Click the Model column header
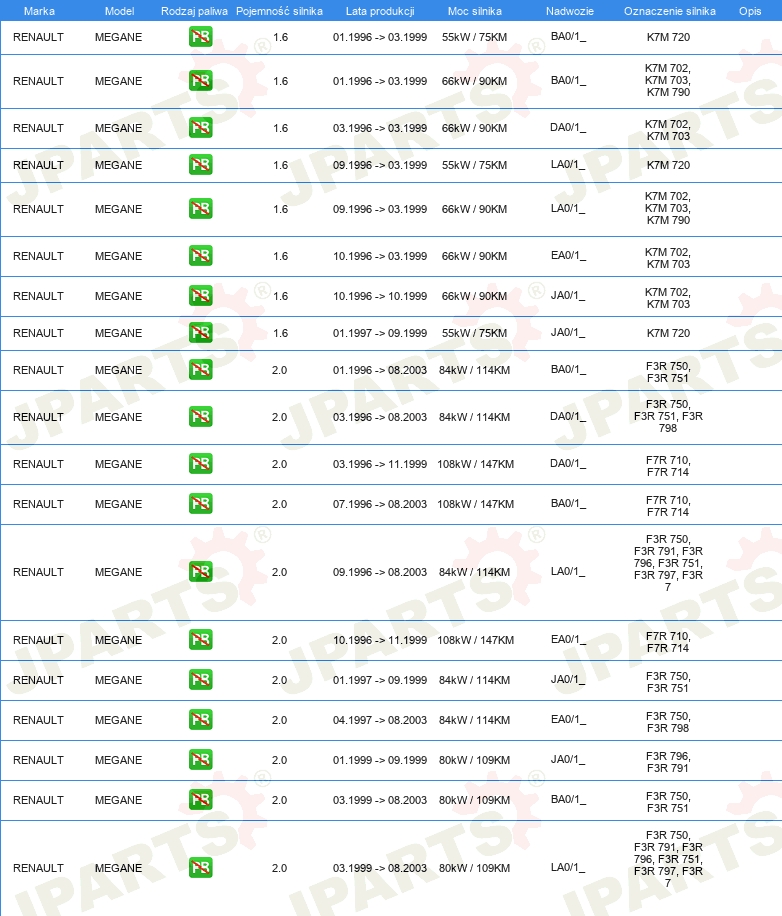782x916 pixels. click(119, 11)
